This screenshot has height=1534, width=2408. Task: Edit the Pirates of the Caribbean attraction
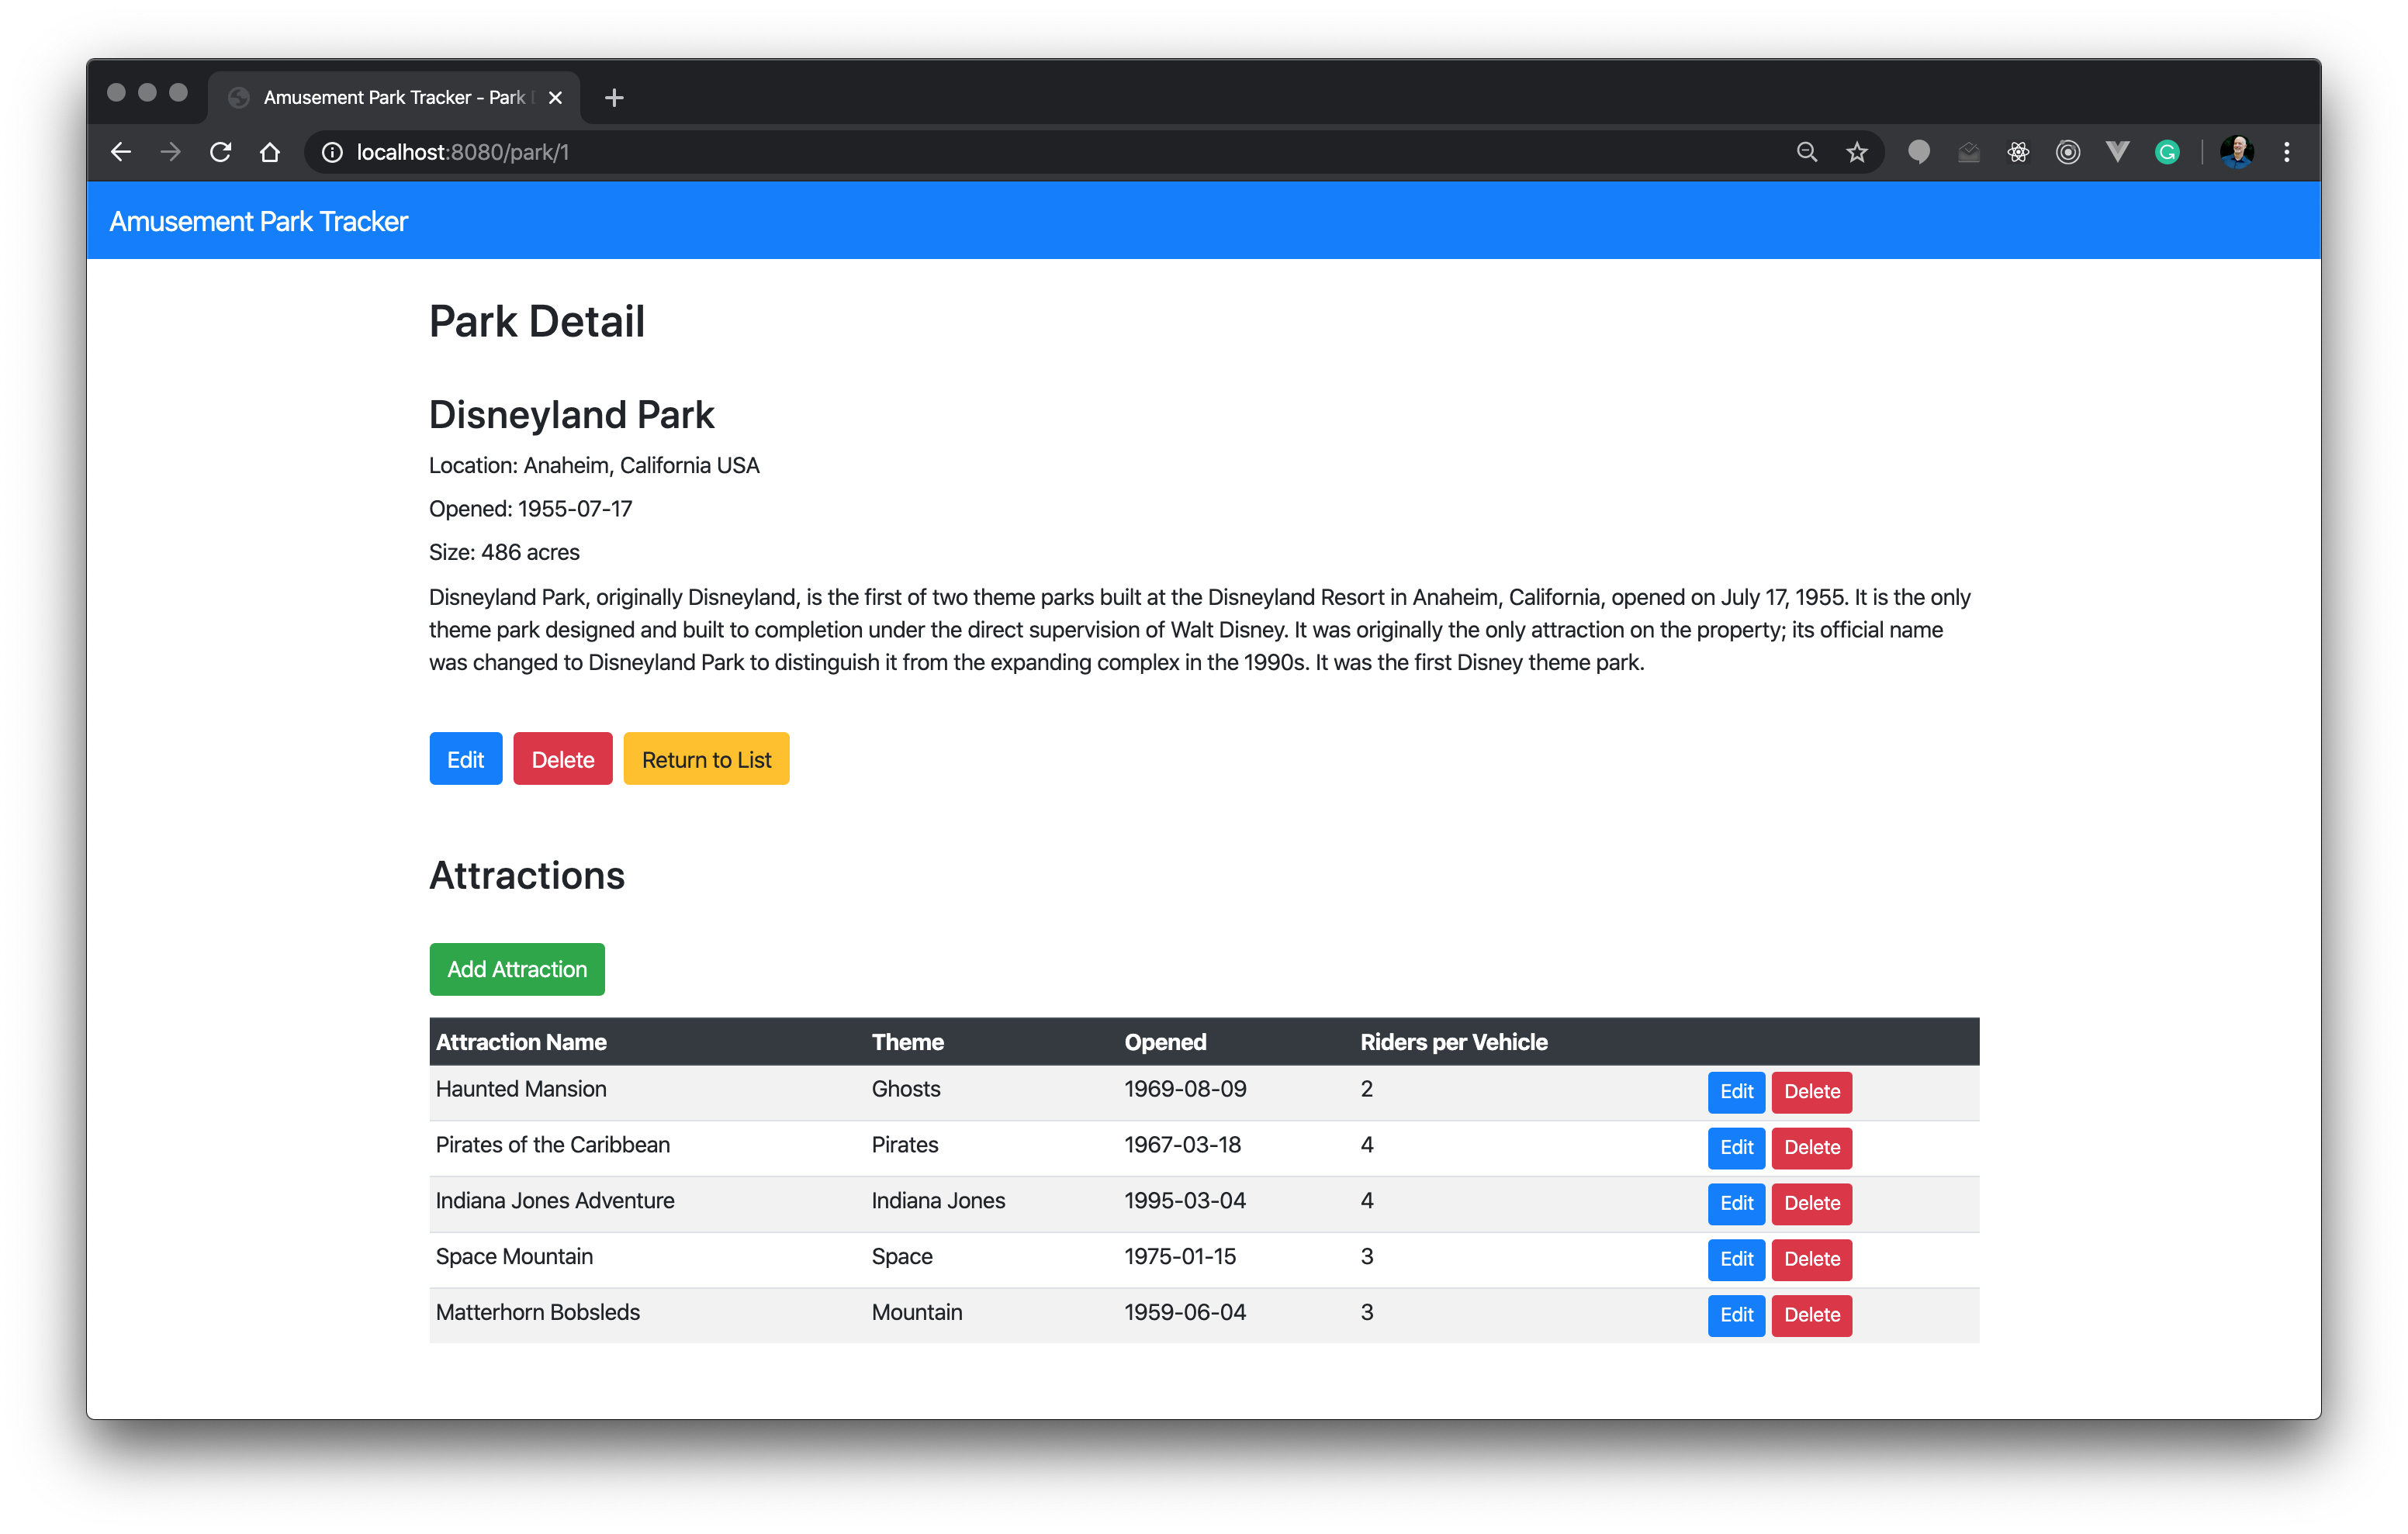pyautogui.click(x=1736, y=1147)
